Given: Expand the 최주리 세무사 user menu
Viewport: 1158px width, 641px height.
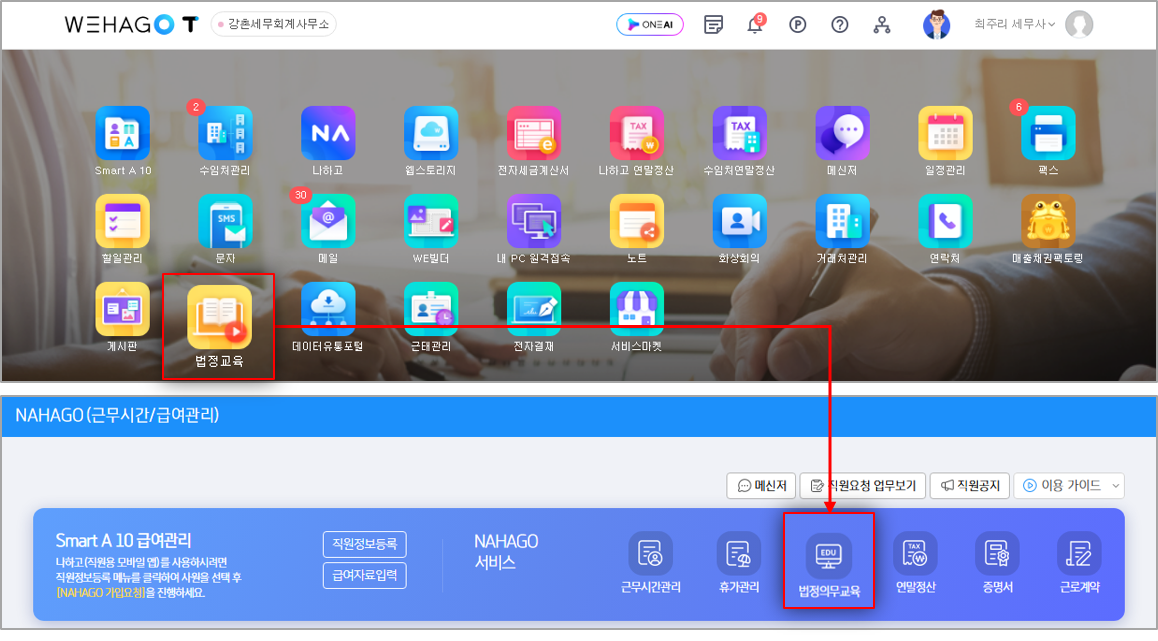Looking at the screenshot, I should (1014, 25).
